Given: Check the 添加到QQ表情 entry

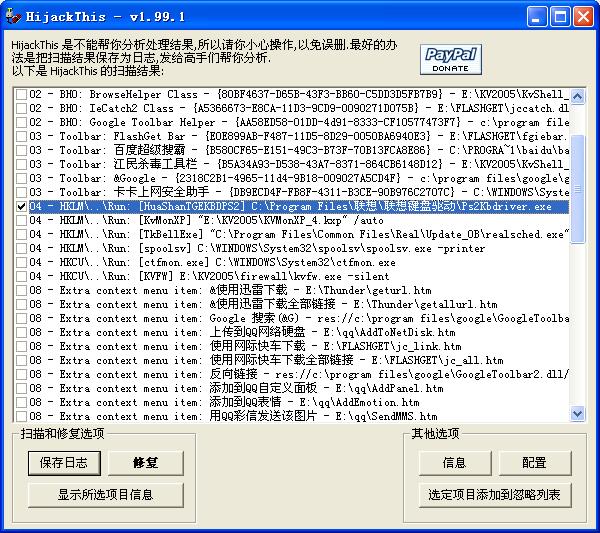Looking at the screenshot, I should tap(21, 402).
